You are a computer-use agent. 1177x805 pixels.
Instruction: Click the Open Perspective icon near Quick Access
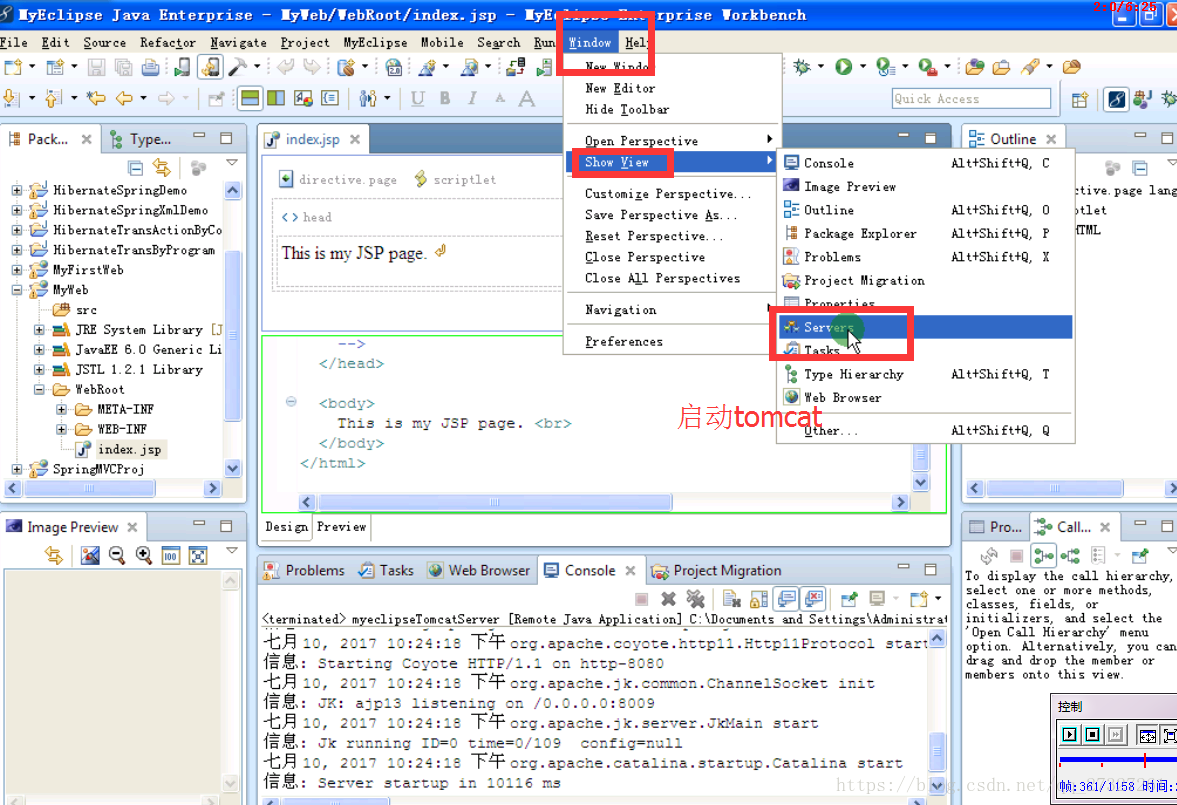(x=1079, y=99)
